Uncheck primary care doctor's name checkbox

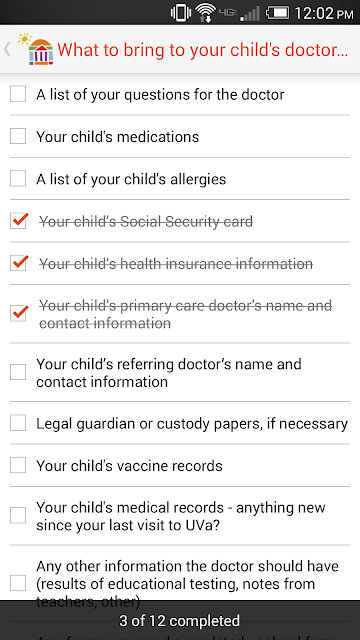(19, 313)
